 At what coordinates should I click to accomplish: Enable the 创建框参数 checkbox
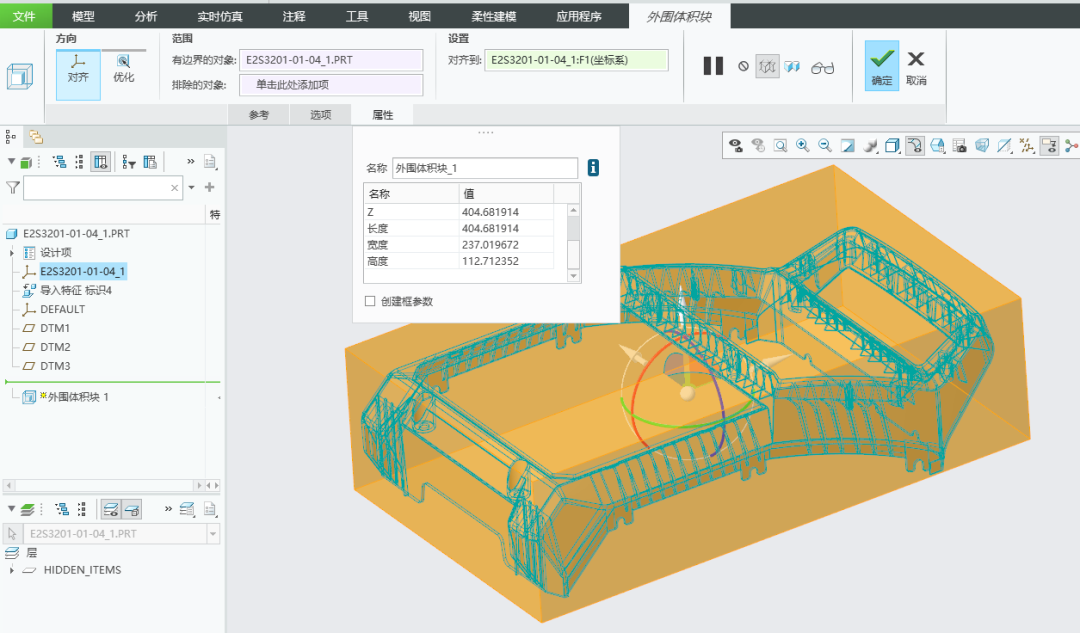tap(370, 301)
